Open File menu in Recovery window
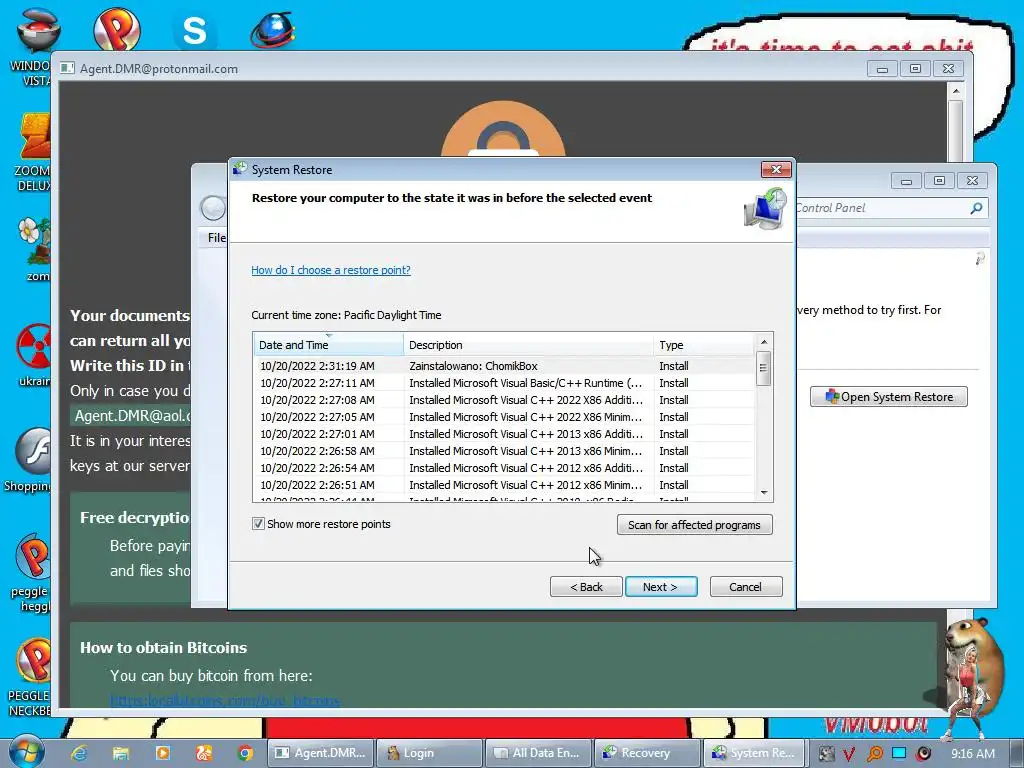The height and width of the screenshot is (768, 1024). point(217,237)
